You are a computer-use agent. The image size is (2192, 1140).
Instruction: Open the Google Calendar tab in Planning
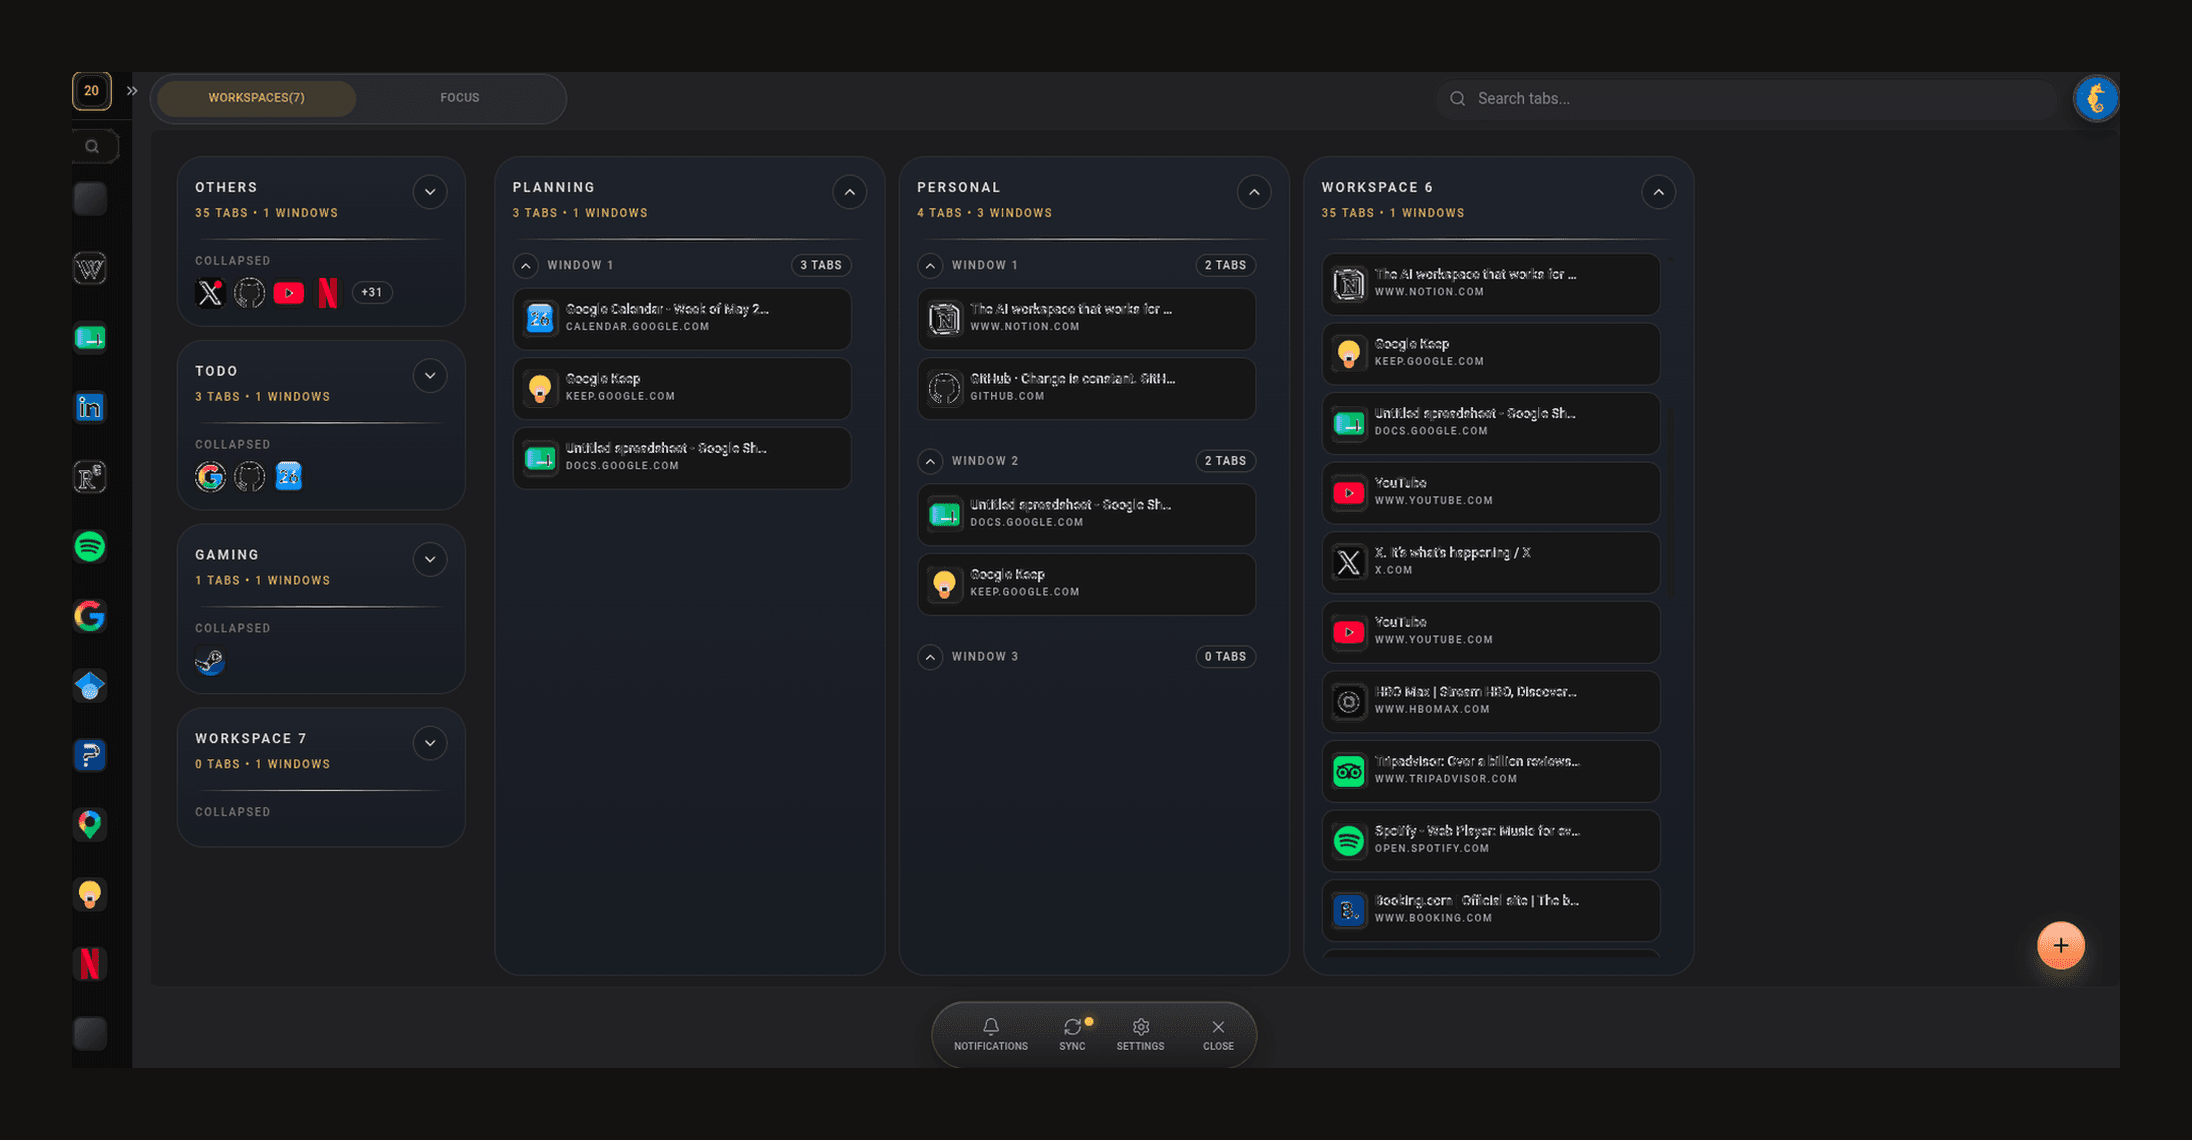682,319
